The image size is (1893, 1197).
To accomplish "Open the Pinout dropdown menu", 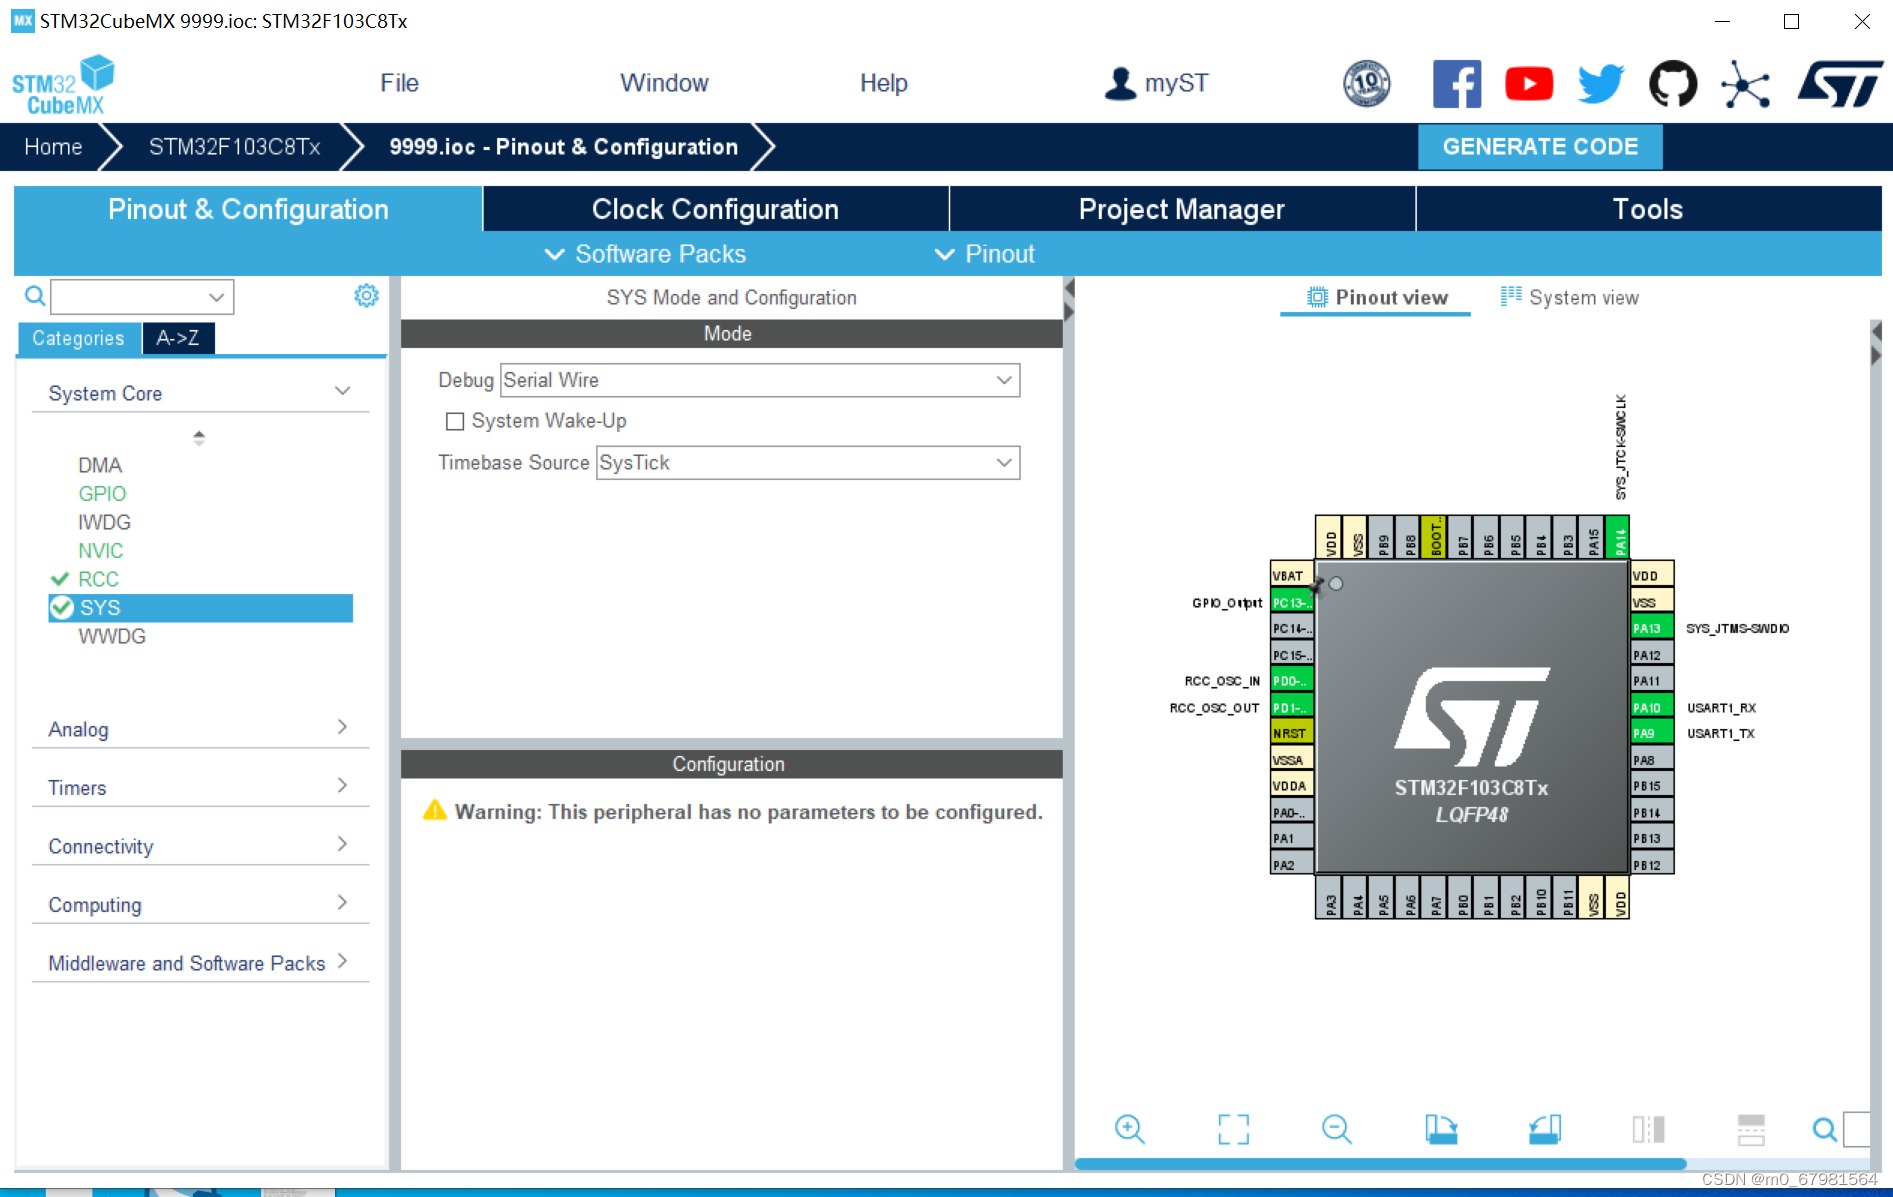I will pos(984,254).
